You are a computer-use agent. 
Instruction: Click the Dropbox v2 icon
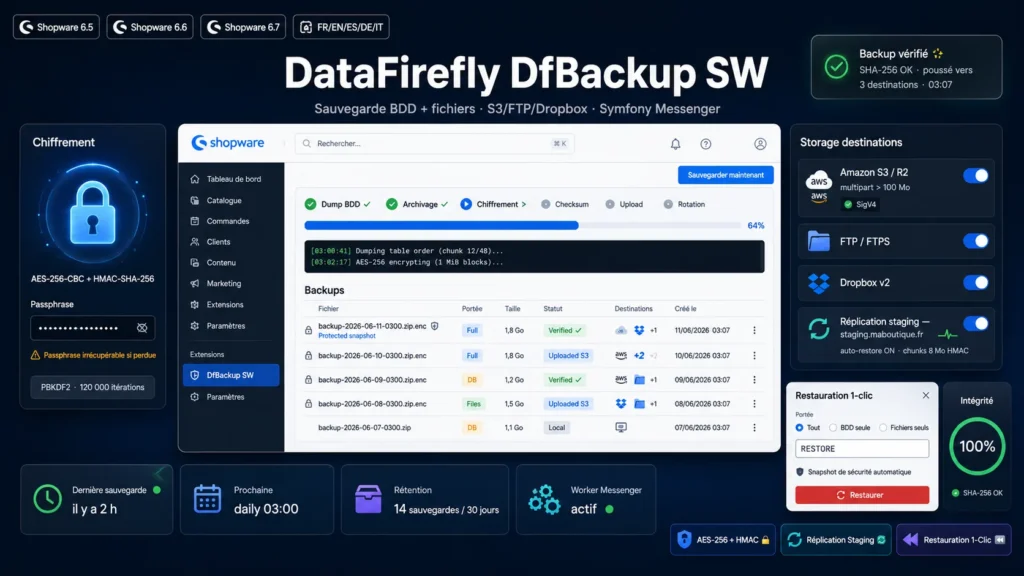(818, 283)
